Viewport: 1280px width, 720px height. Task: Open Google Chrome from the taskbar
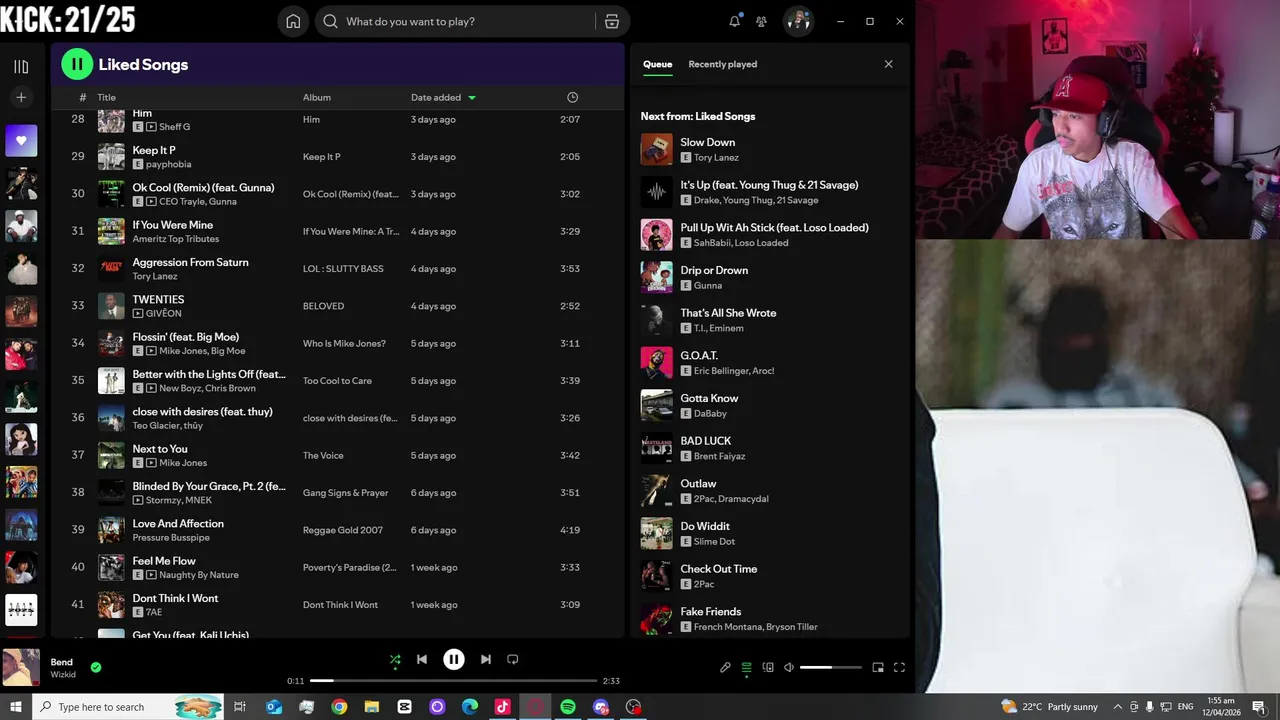click(339, 707)
